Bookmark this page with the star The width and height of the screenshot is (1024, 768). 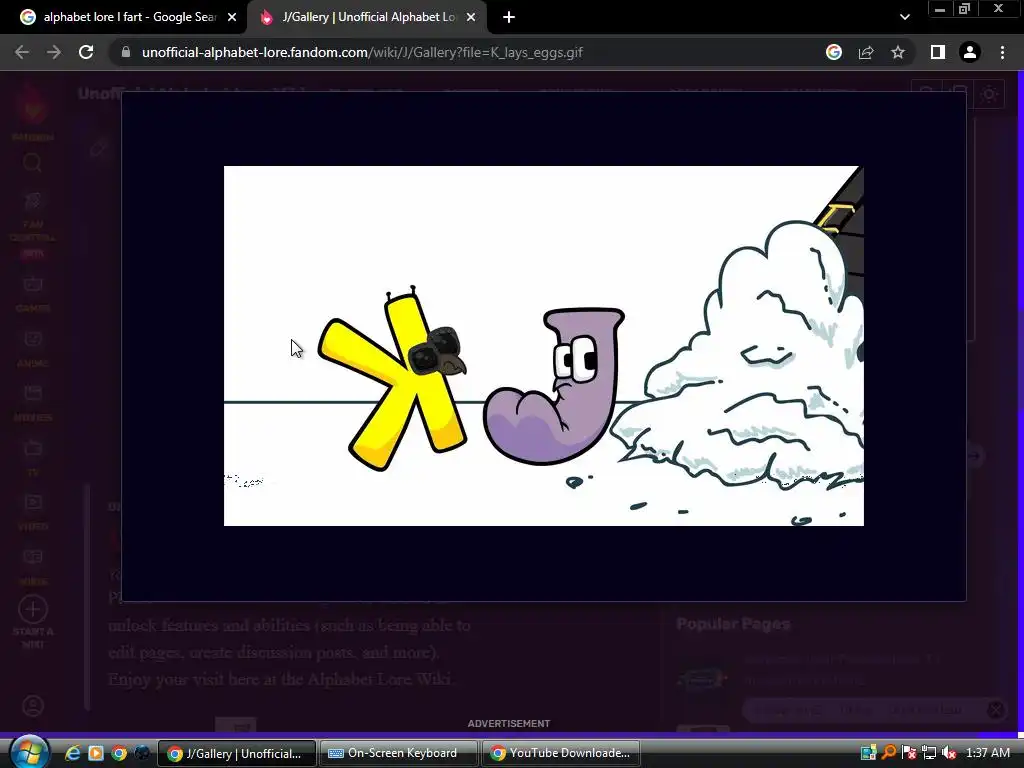[x=898, y=52]
